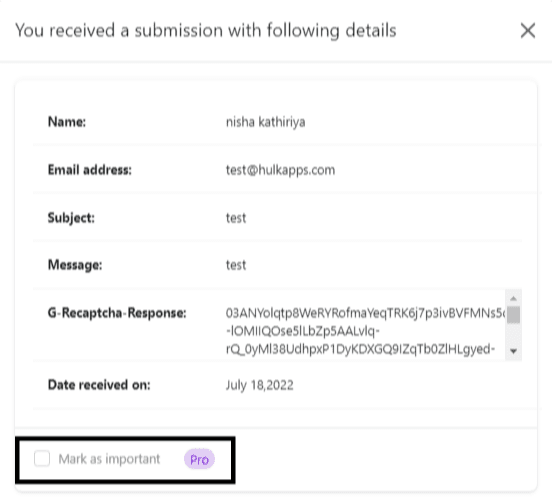The height and width of the screenshot is (503, 552).
Task: Click the 'Message:' field label
Action: [75, 265]
